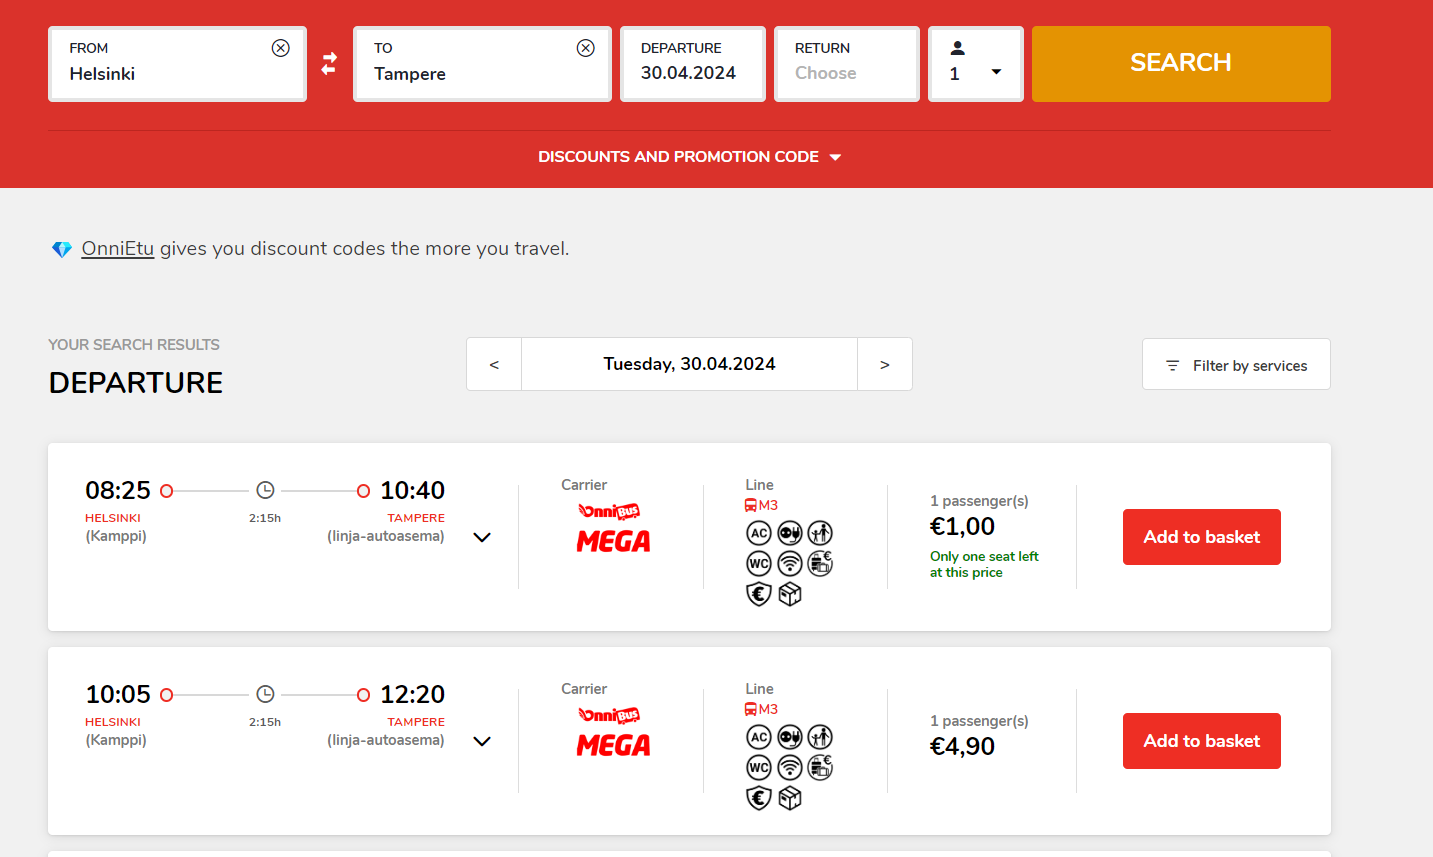Swap origin and destination cities

pyautogui.click(x=329, y=64)
